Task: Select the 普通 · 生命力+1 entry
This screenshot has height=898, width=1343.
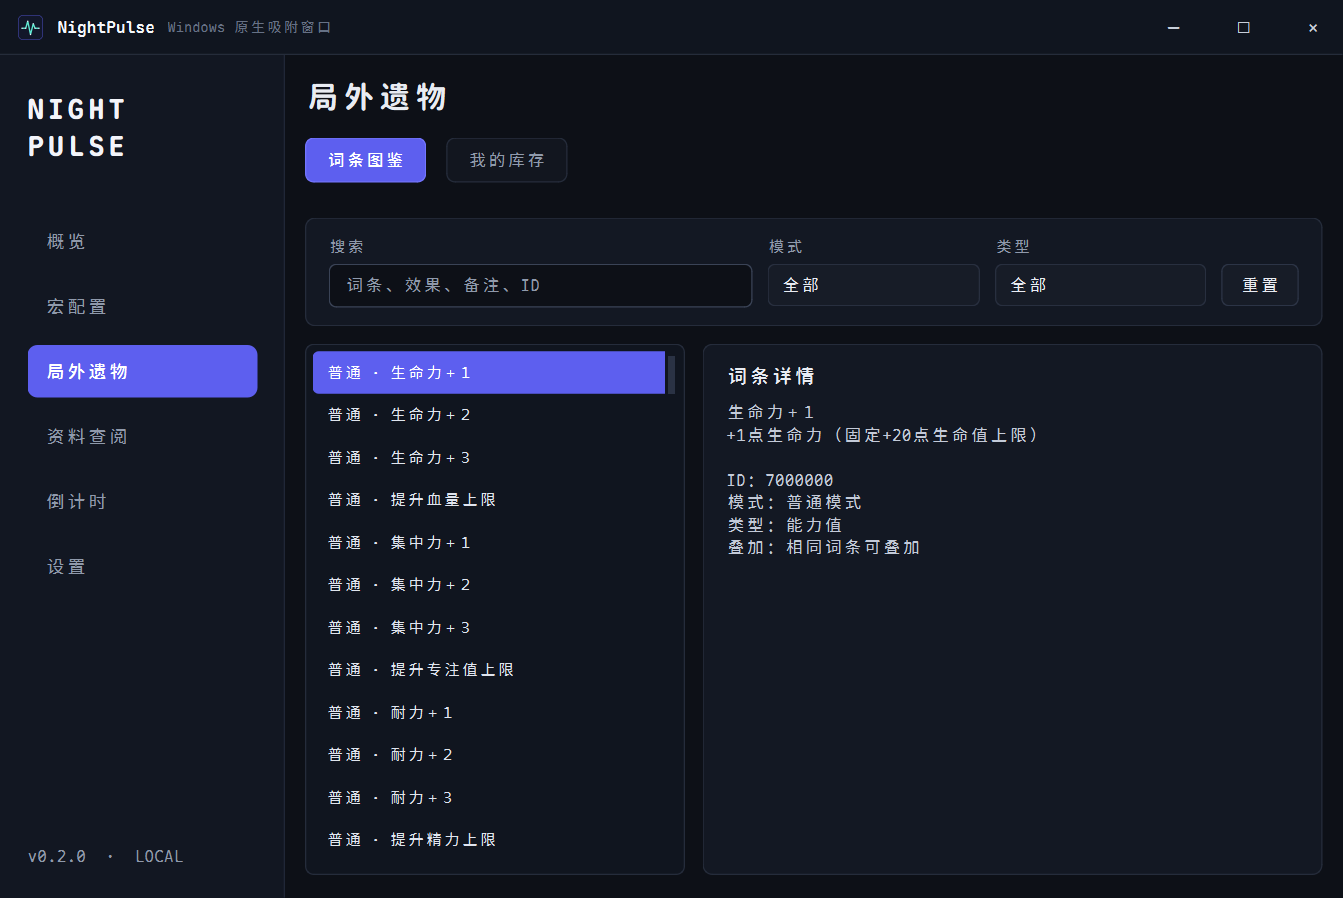Action: (x=489, y=372)
